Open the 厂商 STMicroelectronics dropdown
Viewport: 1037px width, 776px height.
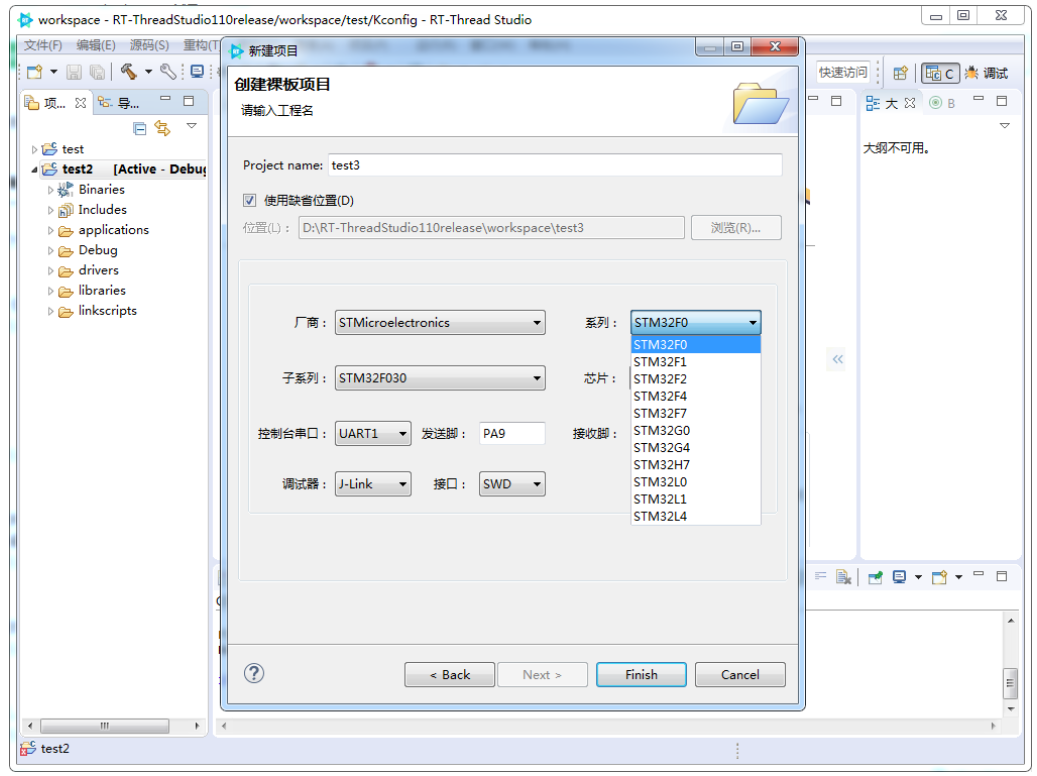(440, 323)
